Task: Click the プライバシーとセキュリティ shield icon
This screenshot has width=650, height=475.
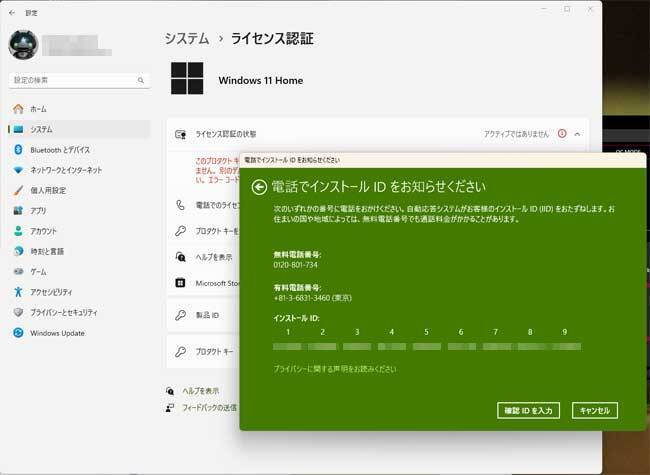Action: point(18,312)
